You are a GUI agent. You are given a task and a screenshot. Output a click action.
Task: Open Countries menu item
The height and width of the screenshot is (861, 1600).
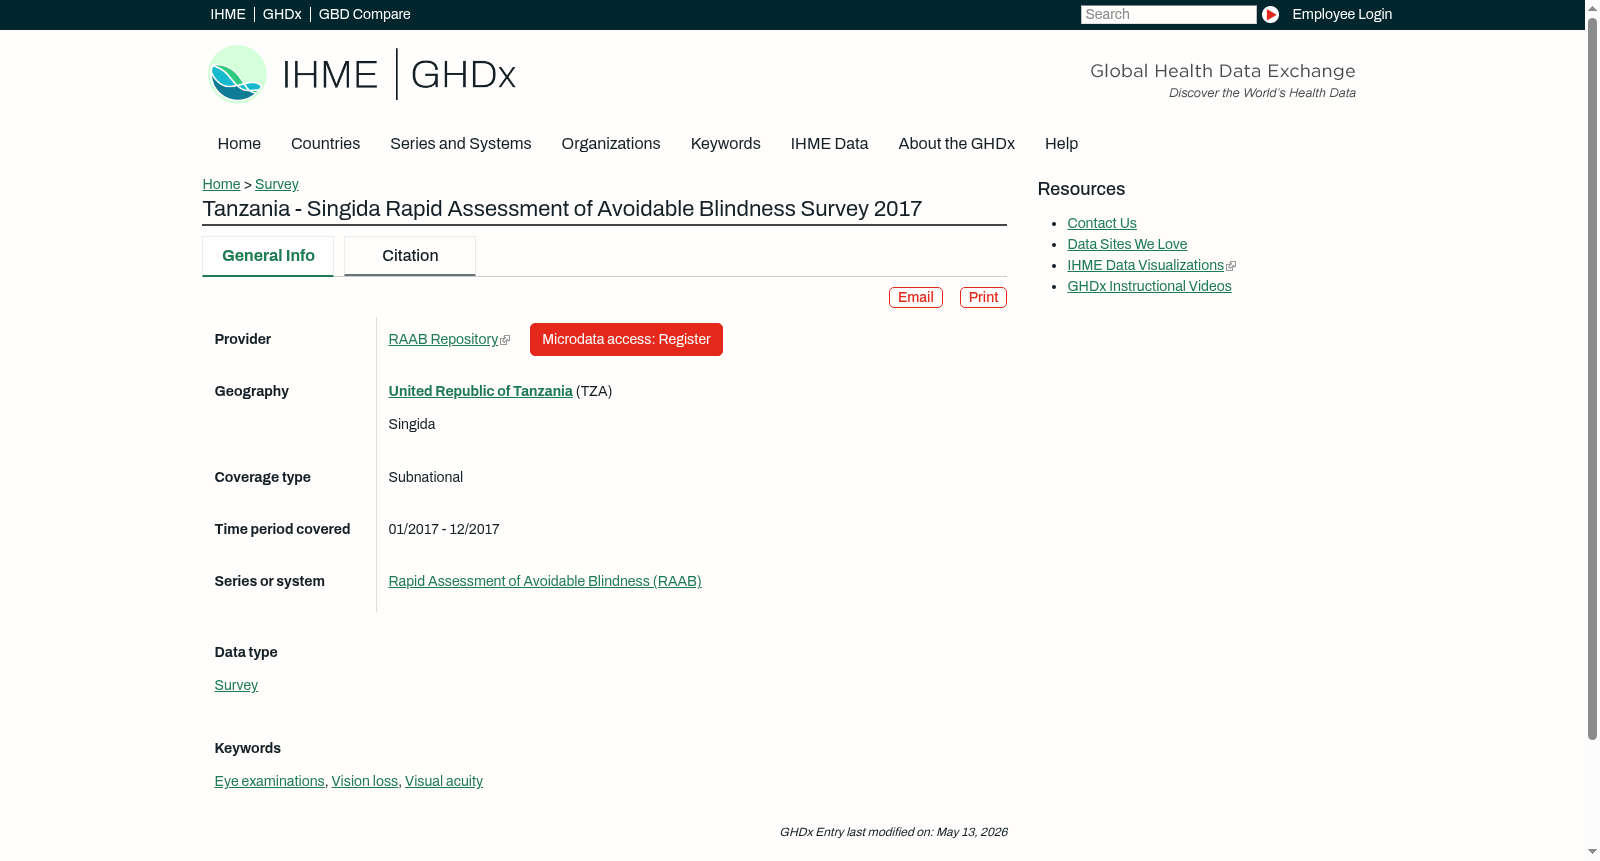pyautogui.click(x=325, y=144)
